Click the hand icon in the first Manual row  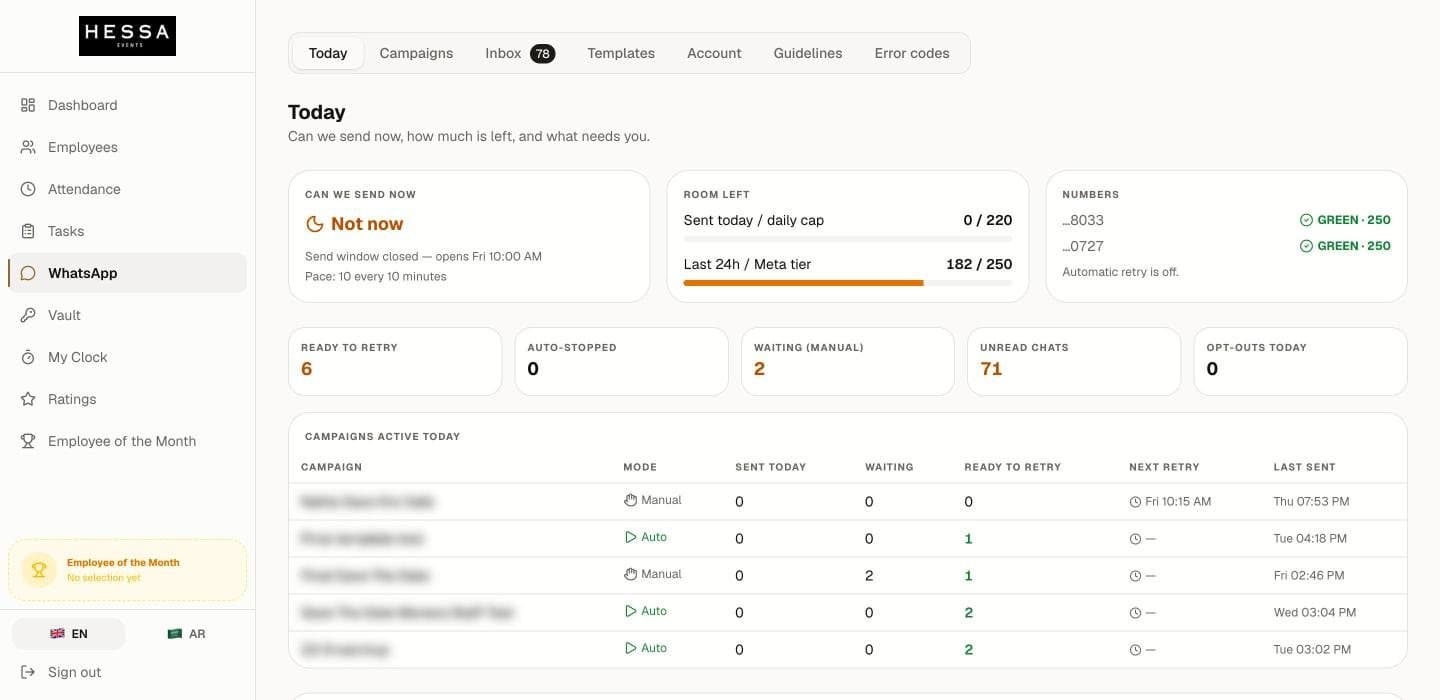tap(630, 500)
